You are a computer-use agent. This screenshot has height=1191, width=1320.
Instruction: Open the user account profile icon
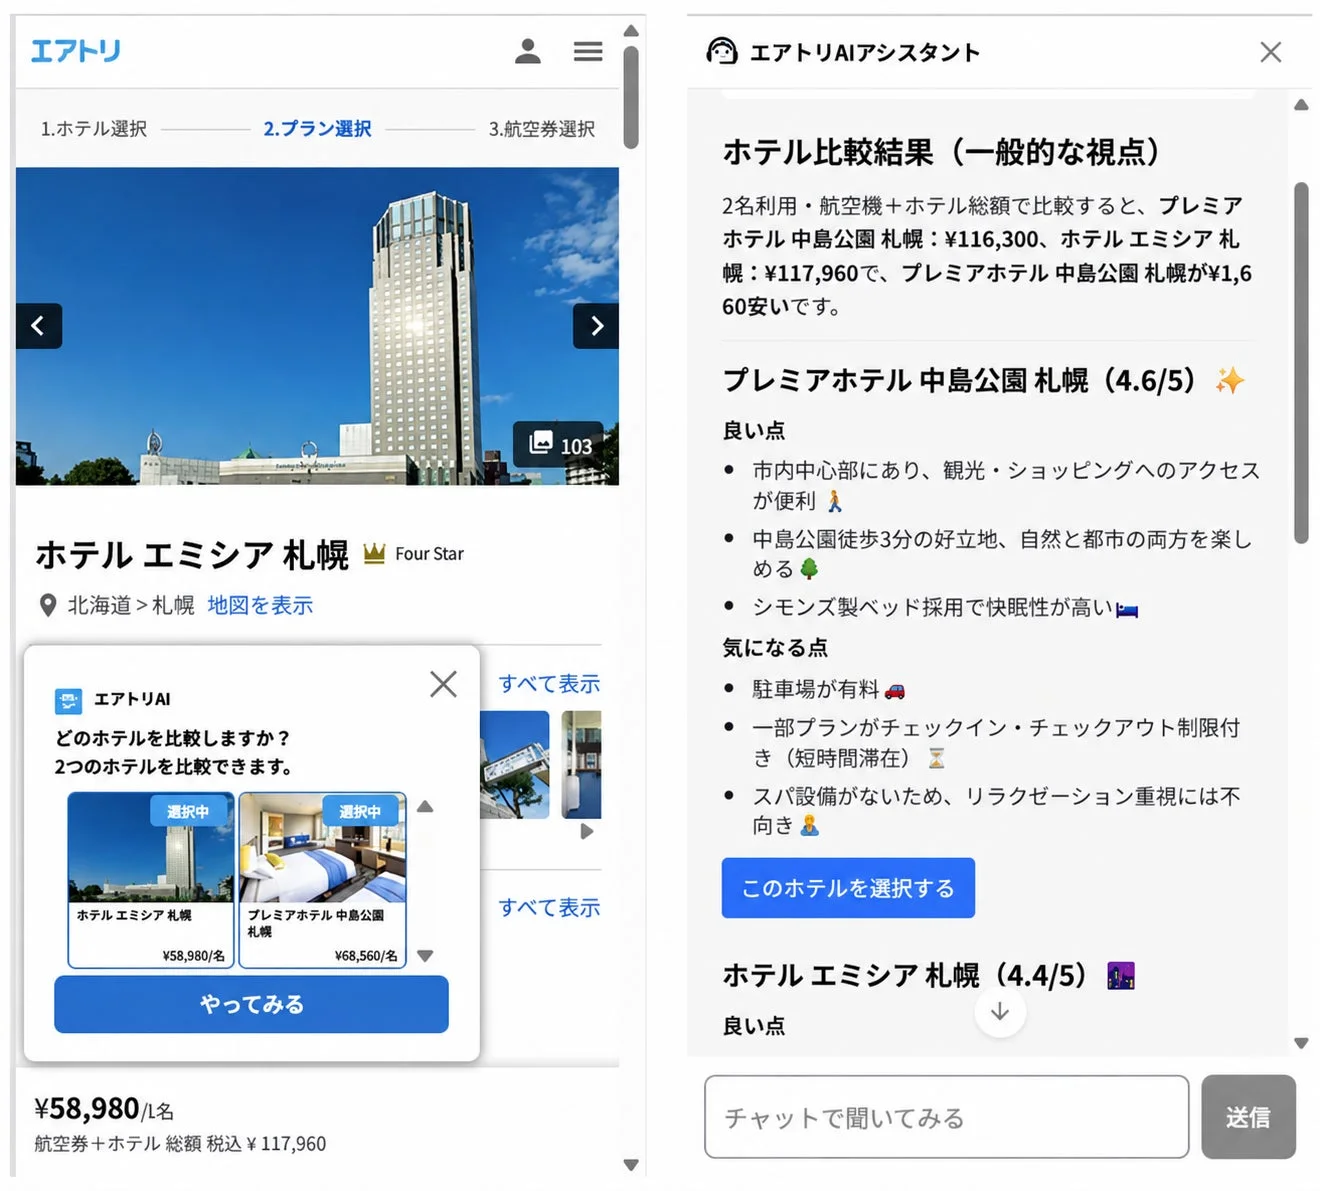[528, 51]
